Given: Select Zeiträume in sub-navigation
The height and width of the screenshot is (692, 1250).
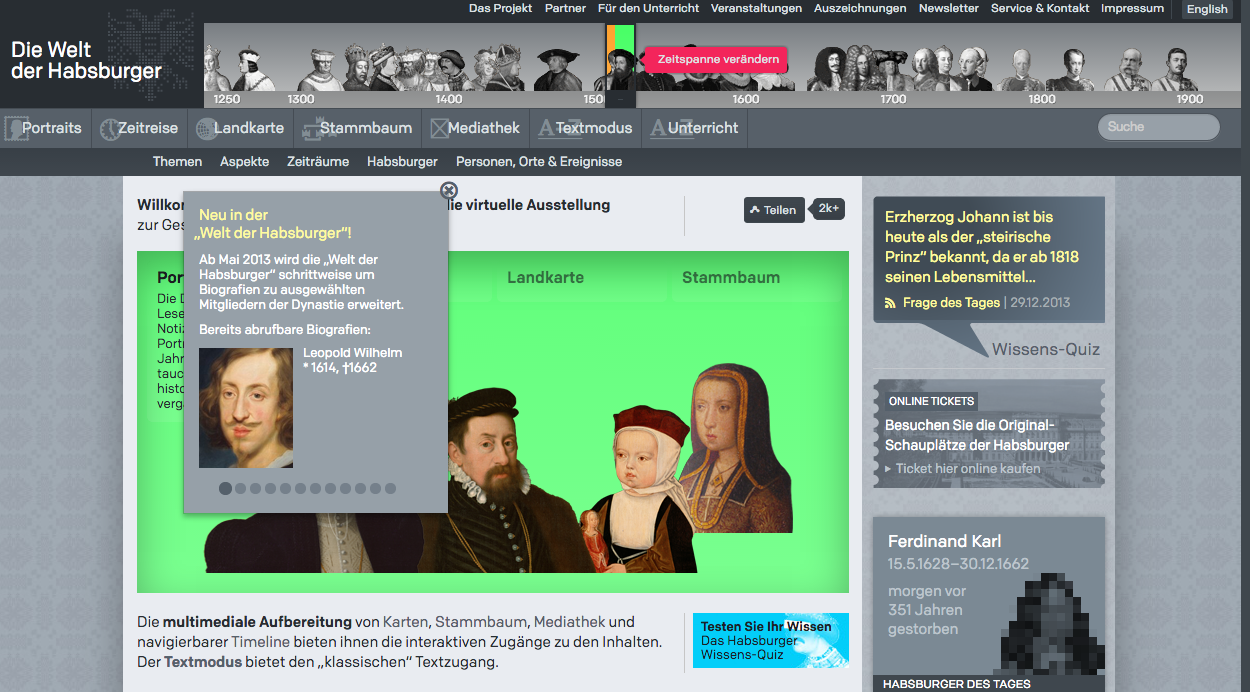Looking at the screenshot, I should point(318,161).
